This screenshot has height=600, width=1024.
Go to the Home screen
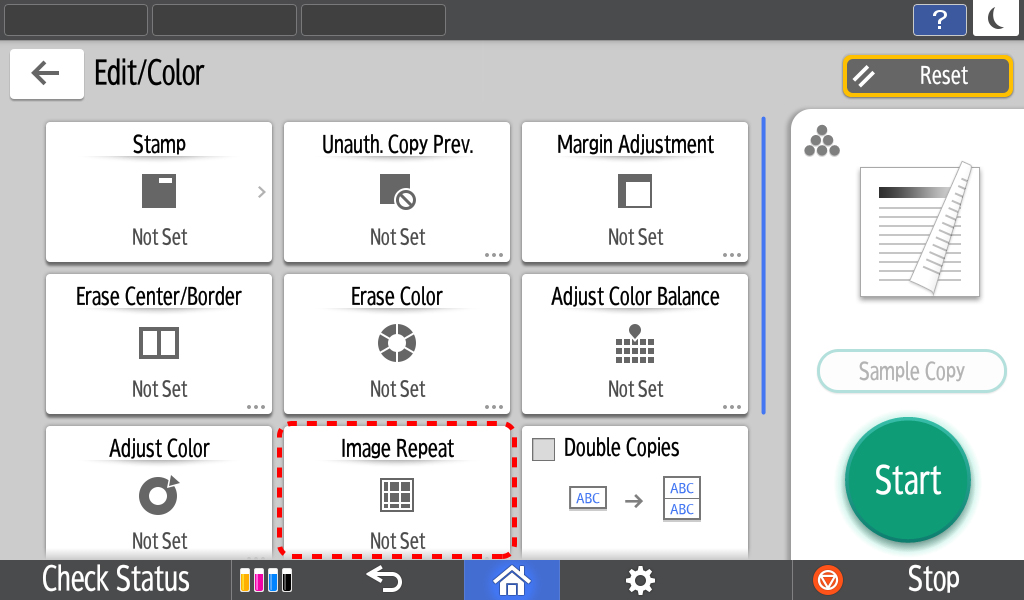[x=511, y=579]
